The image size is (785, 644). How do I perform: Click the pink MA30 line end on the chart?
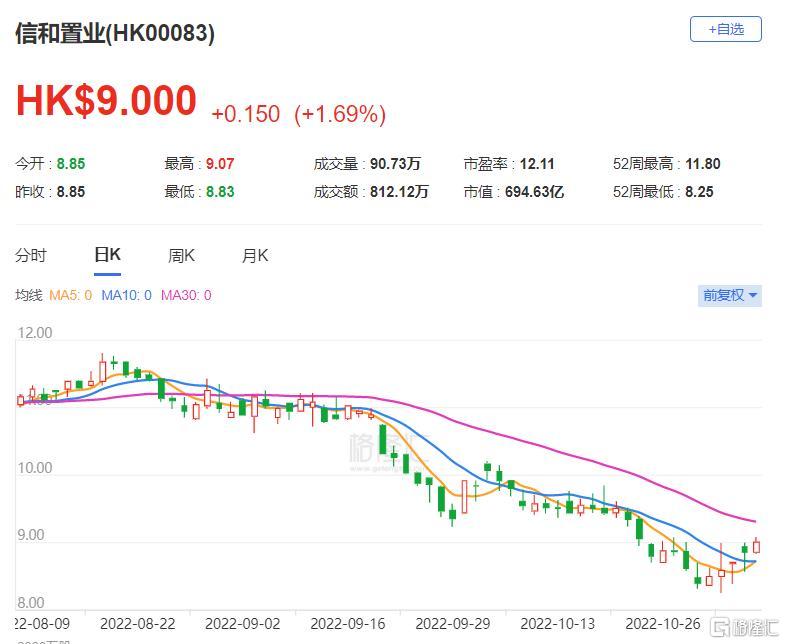click(x=754, y=521)
